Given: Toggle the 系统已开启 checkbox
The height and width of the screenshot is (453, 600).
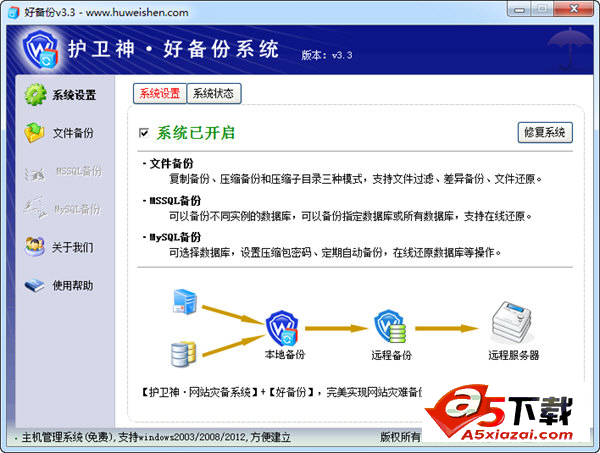Looking at the screenshot, I should tap(144, 133).
